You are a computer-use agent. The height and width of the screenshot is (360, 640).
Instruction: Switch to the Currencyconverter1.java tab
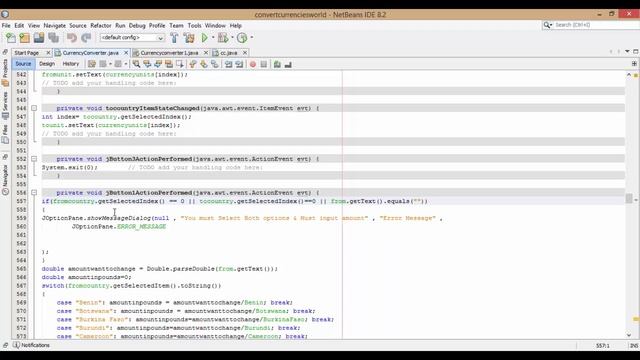169,53
